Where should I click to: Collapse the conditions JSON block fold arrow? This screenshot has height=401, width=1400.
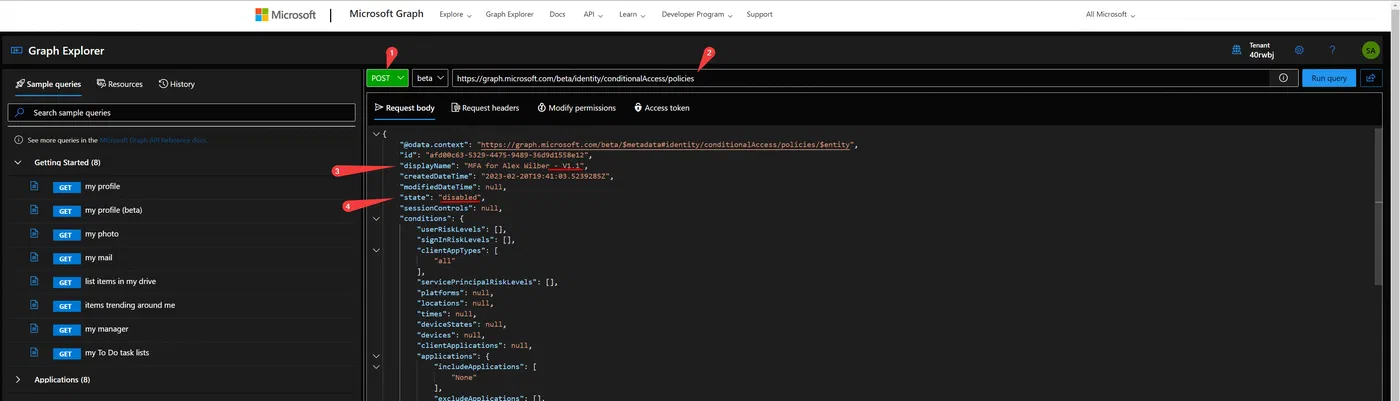coord(375,218)
